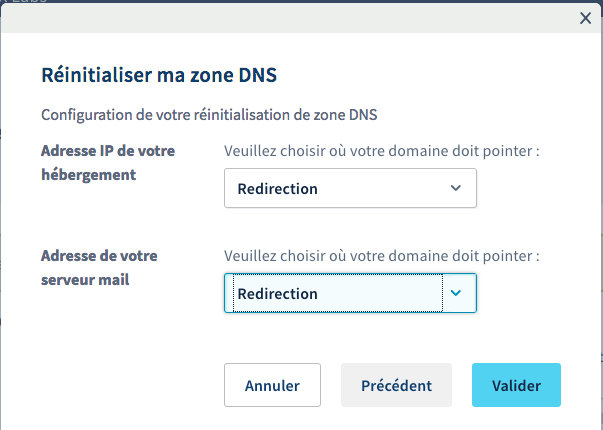Click the 'Adresse IP de votre hébergement' label
This screenshot has width=603, height=430.
click(x=108, y=162)
